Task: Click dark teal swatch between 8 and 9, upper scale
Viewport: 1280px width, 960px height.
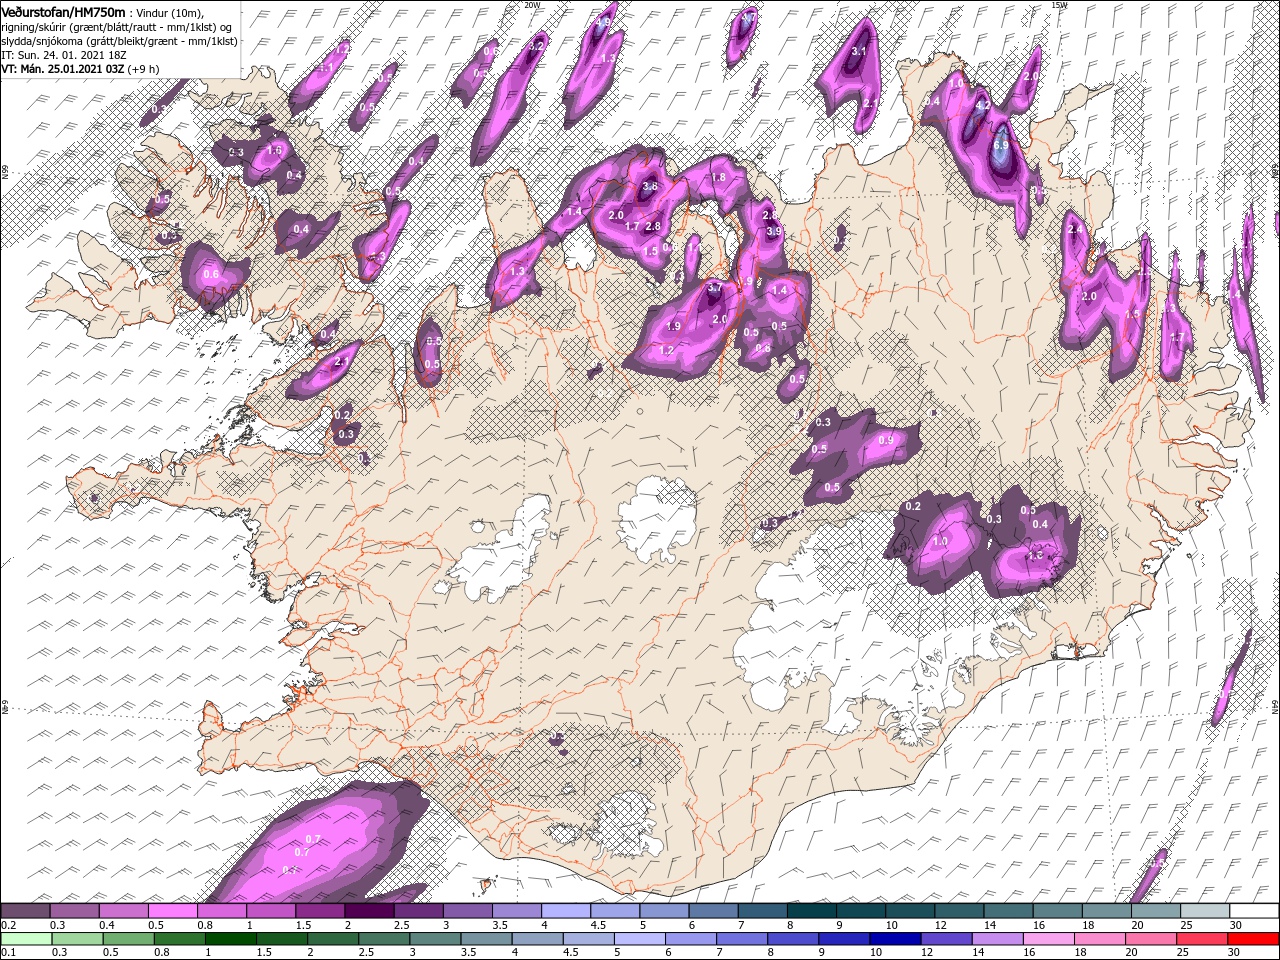Action: (x=810, y=911)
